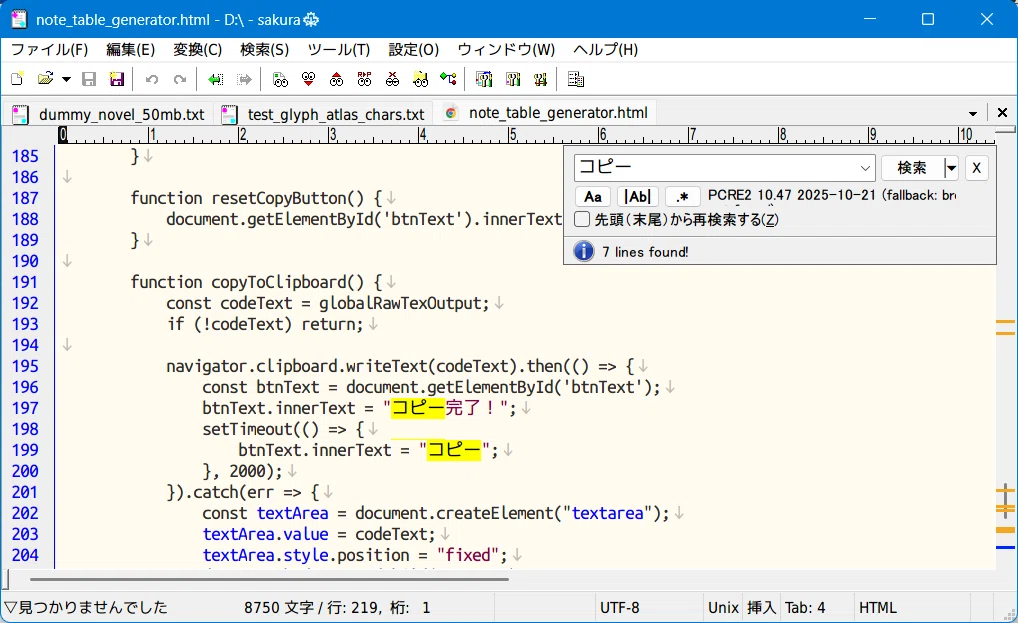Viewport: 1018px width, 623px height.
Task: Close the search panel with X button
Action: pos(976,168)
